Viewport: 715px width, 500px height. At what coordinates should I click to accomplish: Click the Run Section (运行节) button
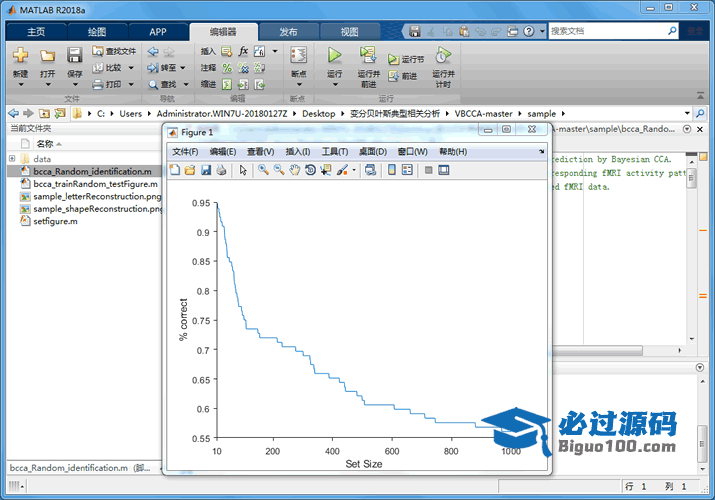(406, 59)
